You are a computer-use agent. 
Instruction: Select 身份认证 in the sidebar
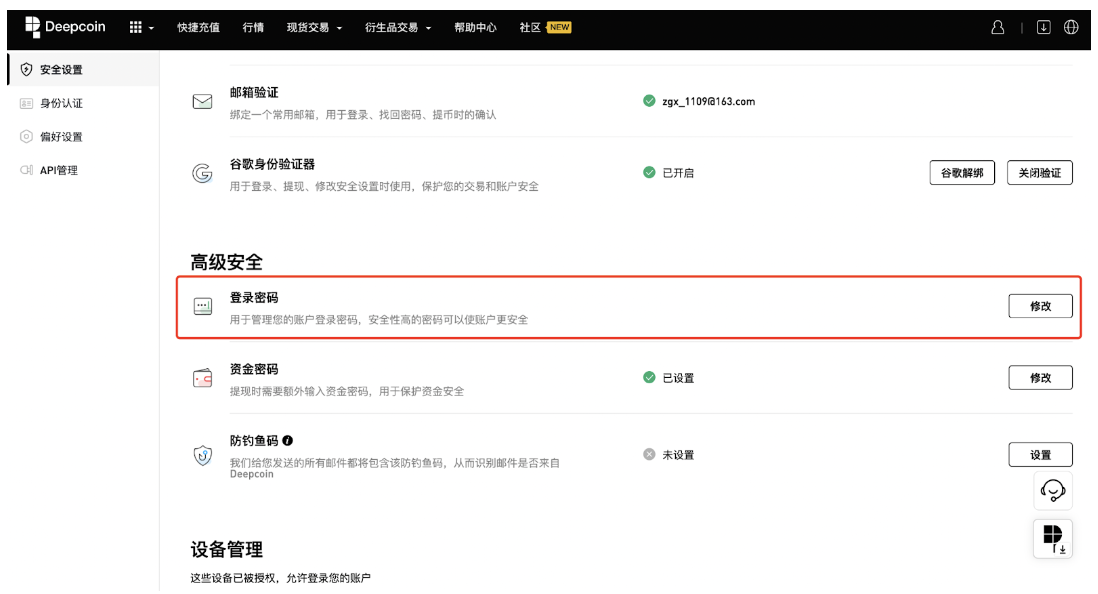coord(61,103)
